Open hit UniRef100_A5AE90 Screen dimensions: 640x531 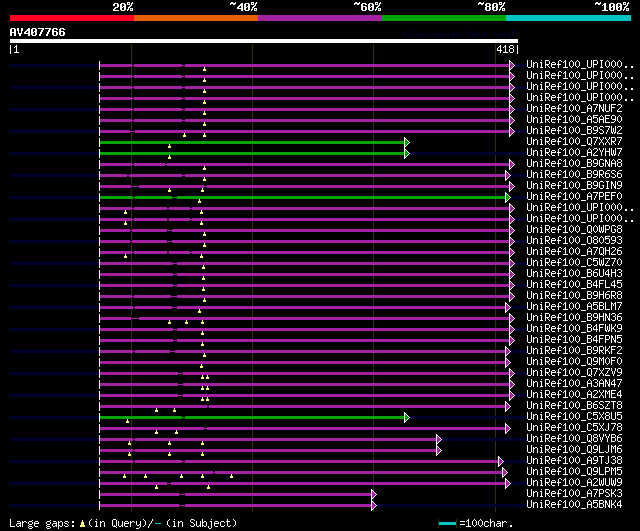click(x=574, y=120)
